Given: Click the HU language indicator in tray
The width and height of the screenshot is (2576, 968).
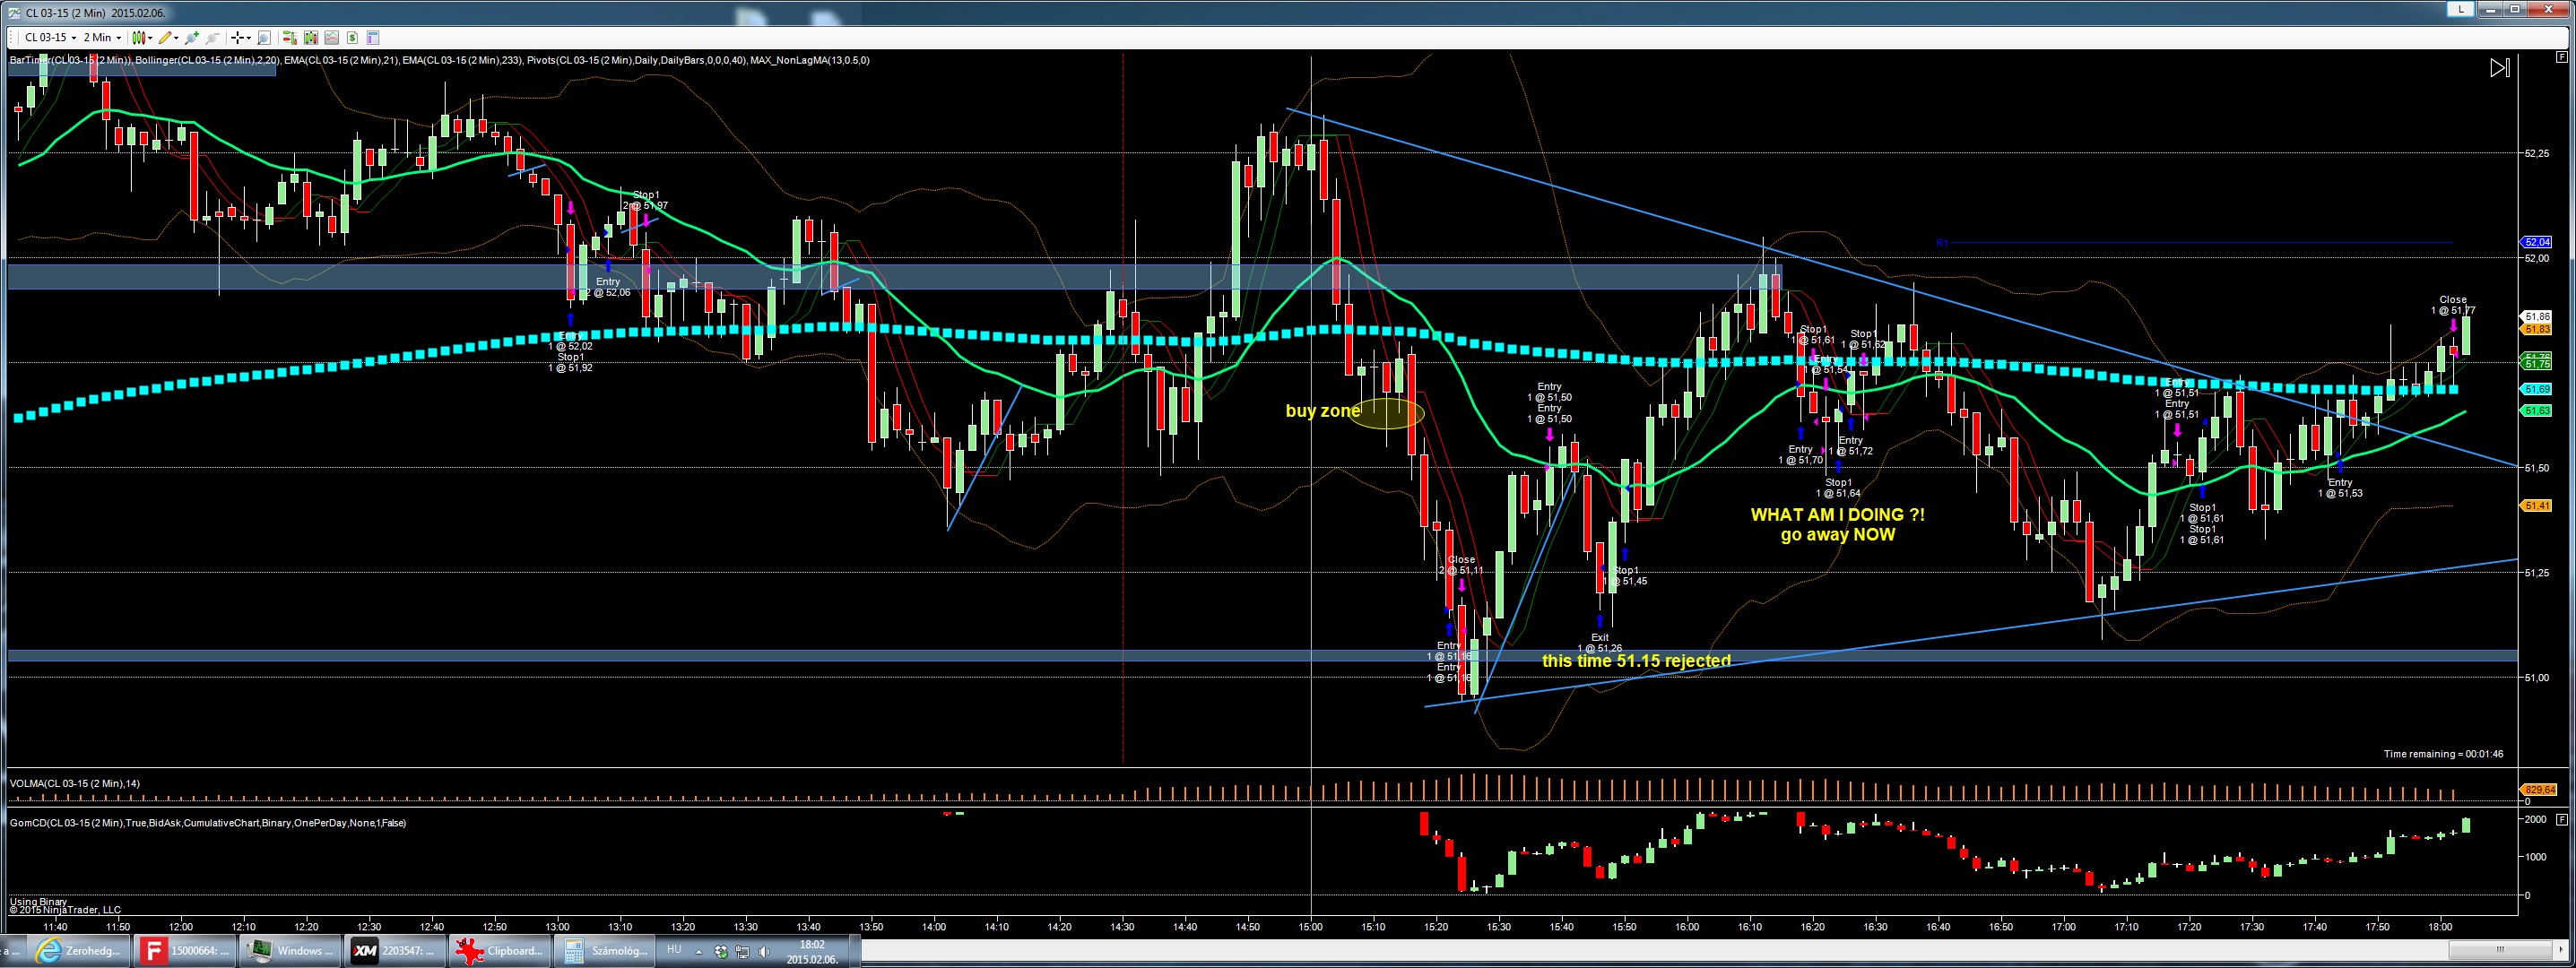Looking at the screenshot, I should [x=674, y=950].
